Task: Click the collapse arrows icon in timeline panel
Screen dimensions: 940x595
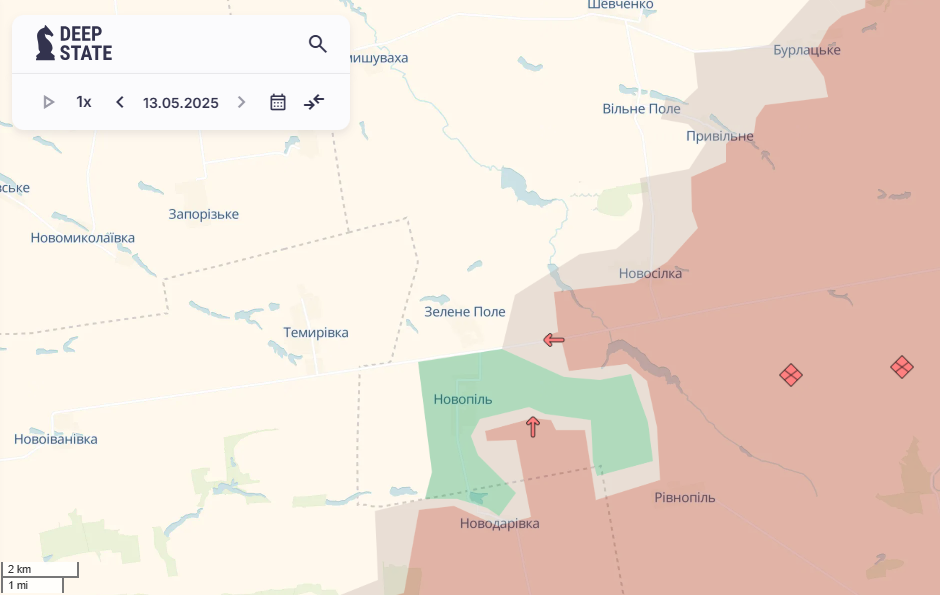Action: [x=314, y=102]
